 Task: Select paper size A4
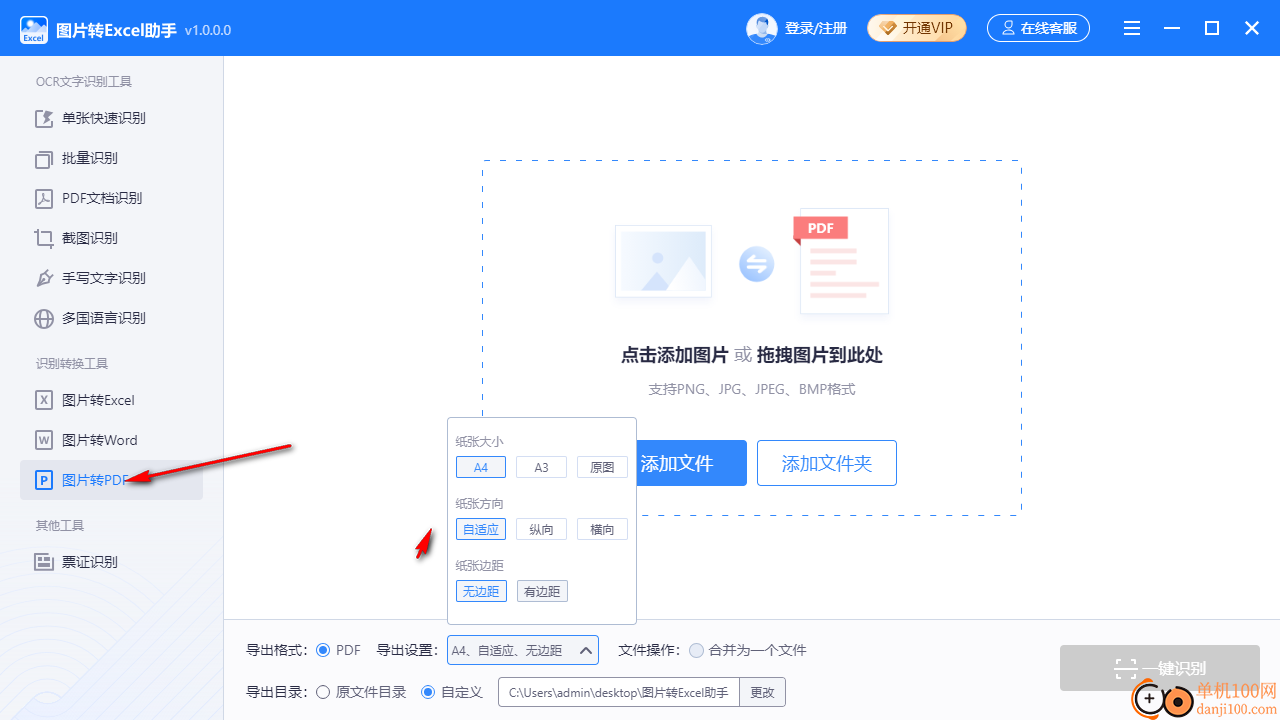[481, 467]
